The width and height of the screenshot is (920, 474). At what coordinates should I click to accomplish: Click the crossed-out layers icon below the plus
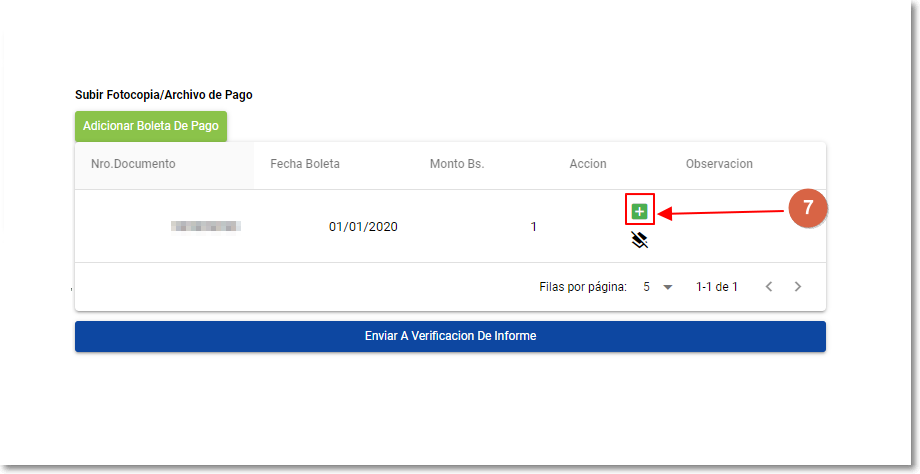[x=639, y=240]
